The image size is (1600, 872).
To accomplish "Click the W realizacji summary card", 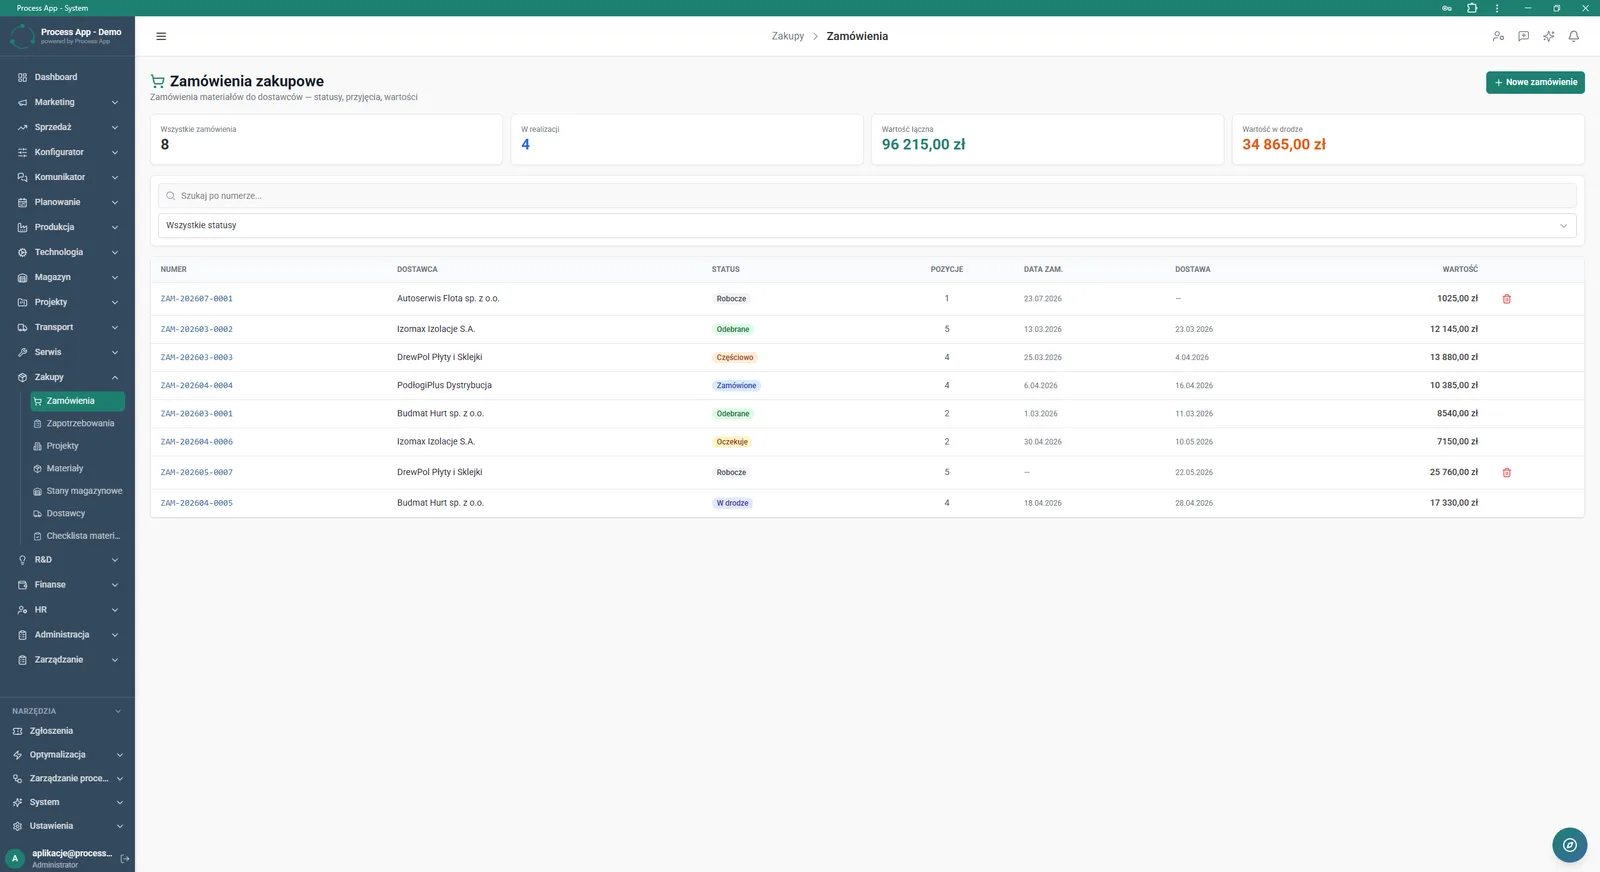I will click(687, 139).
